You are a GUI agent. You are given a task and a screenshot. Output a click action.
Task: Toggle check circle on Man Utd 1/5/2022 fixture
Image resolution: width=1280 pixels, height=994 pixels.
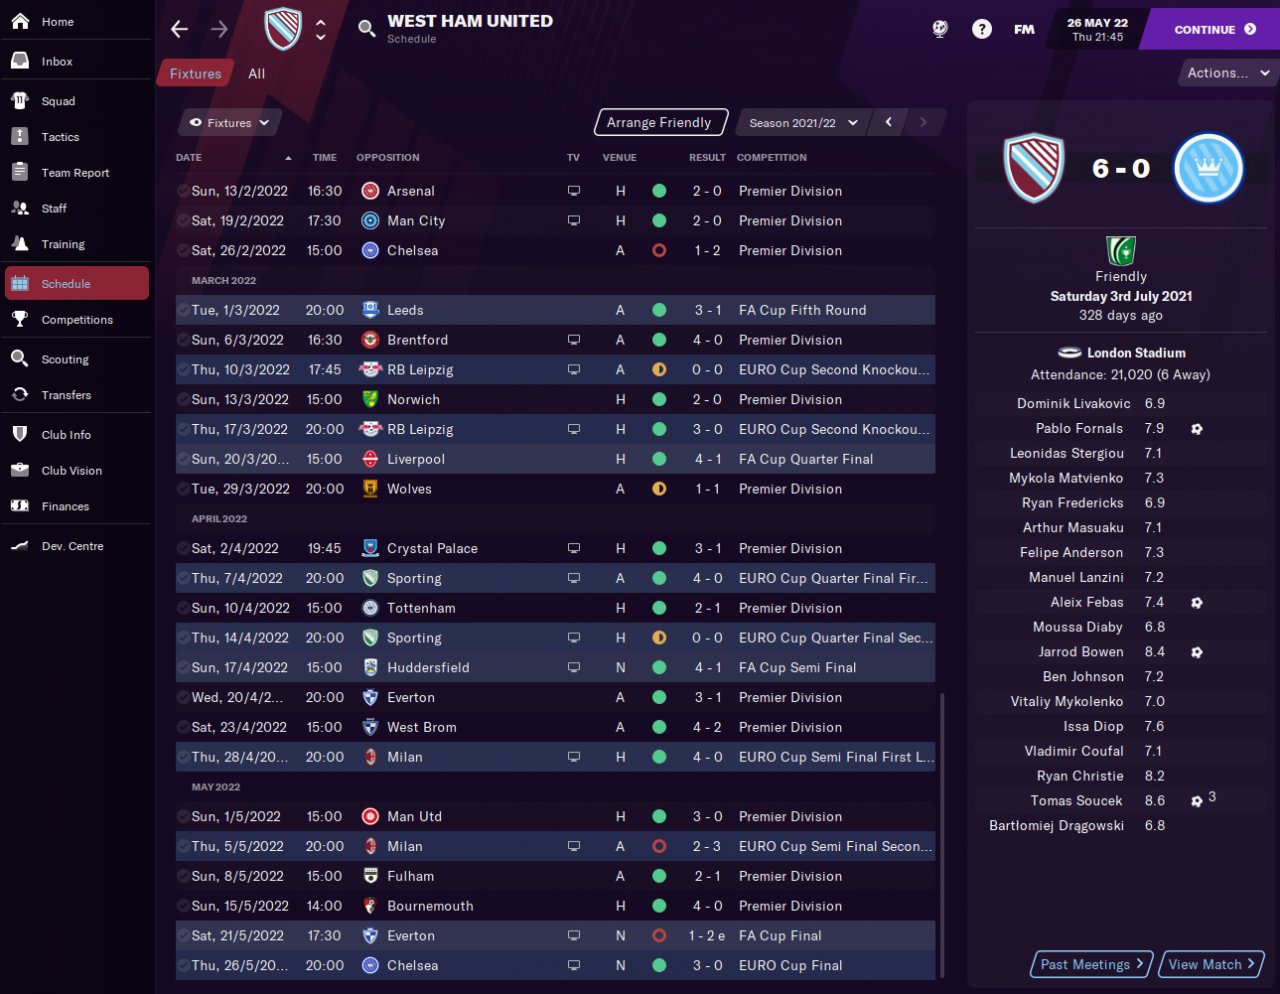tap(183, 816)
